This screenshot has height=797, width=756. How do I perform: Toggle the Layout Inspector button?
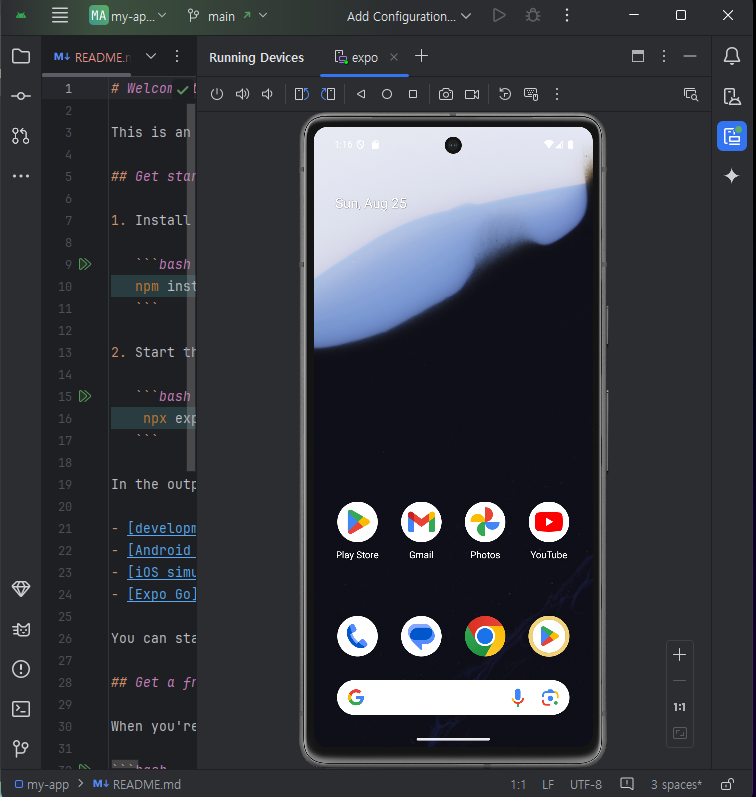(690, 94)
